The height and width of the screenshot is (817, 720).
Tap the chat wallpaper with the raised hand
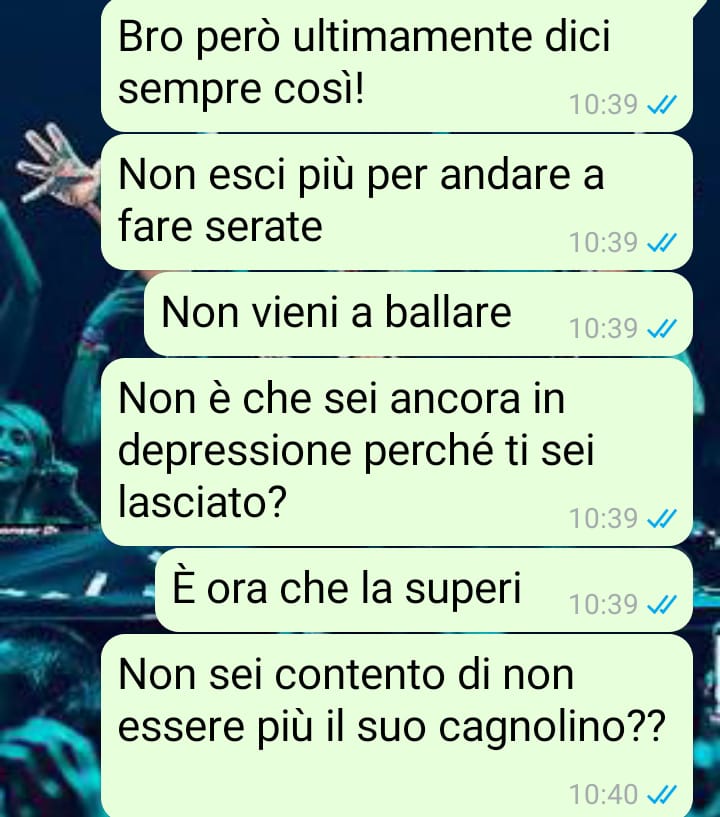point(55,164)
